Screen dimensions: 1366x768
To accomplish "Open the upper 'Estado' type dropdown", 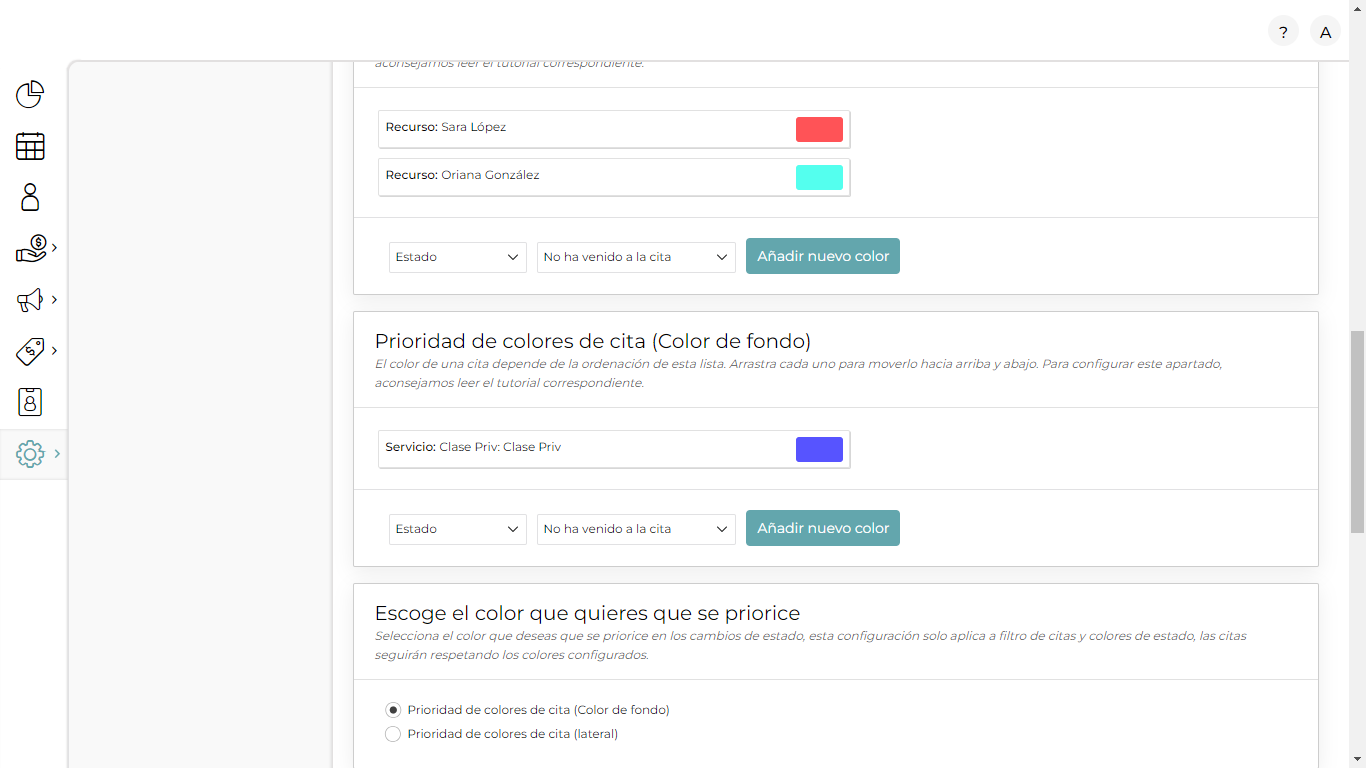I will tap(458, 257).
